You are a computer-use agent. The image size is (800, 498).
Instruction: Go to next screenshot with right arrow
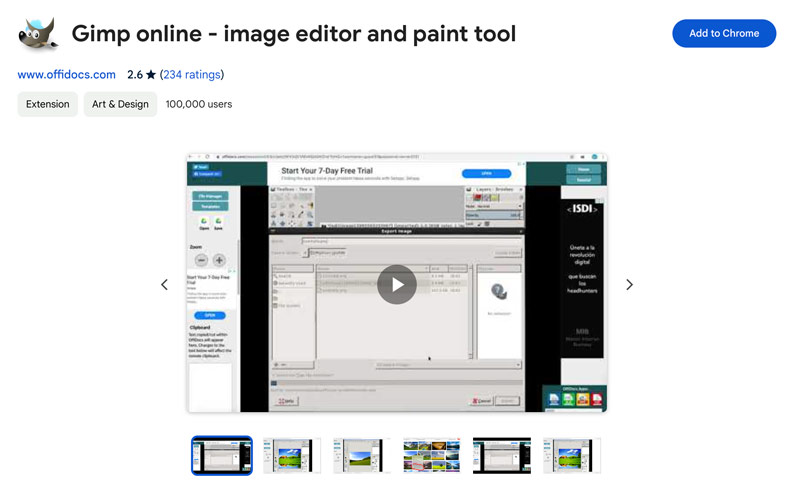[630, 284]
